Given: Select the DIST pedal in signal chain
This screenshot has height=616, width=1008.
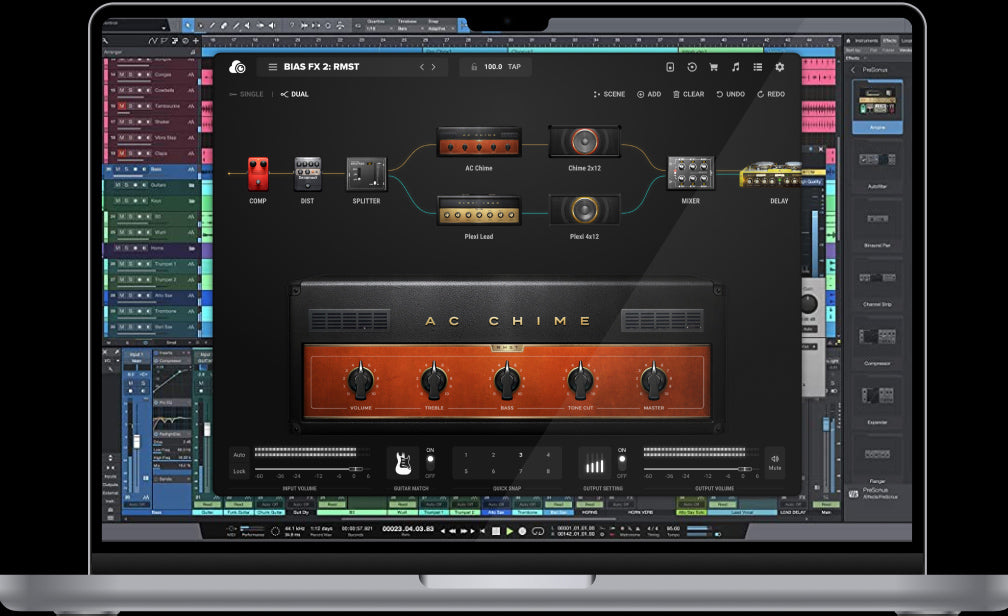Looking at the screenshot, I should click(307, 174).
